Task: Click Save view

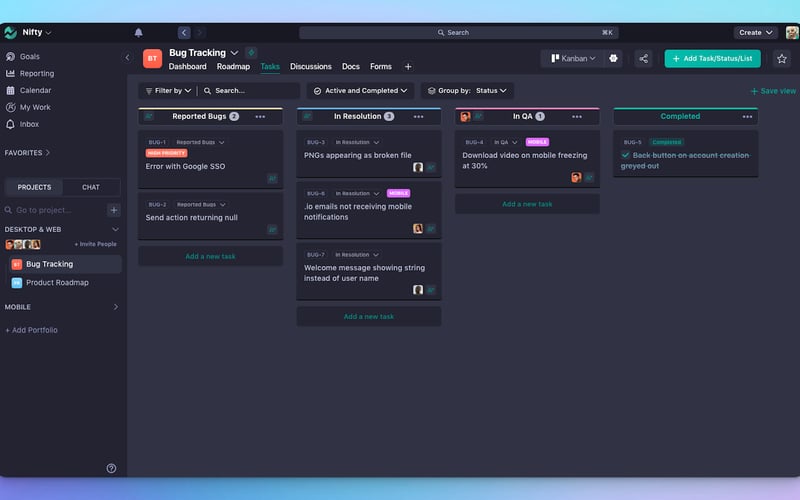Action: click(773, 91)
